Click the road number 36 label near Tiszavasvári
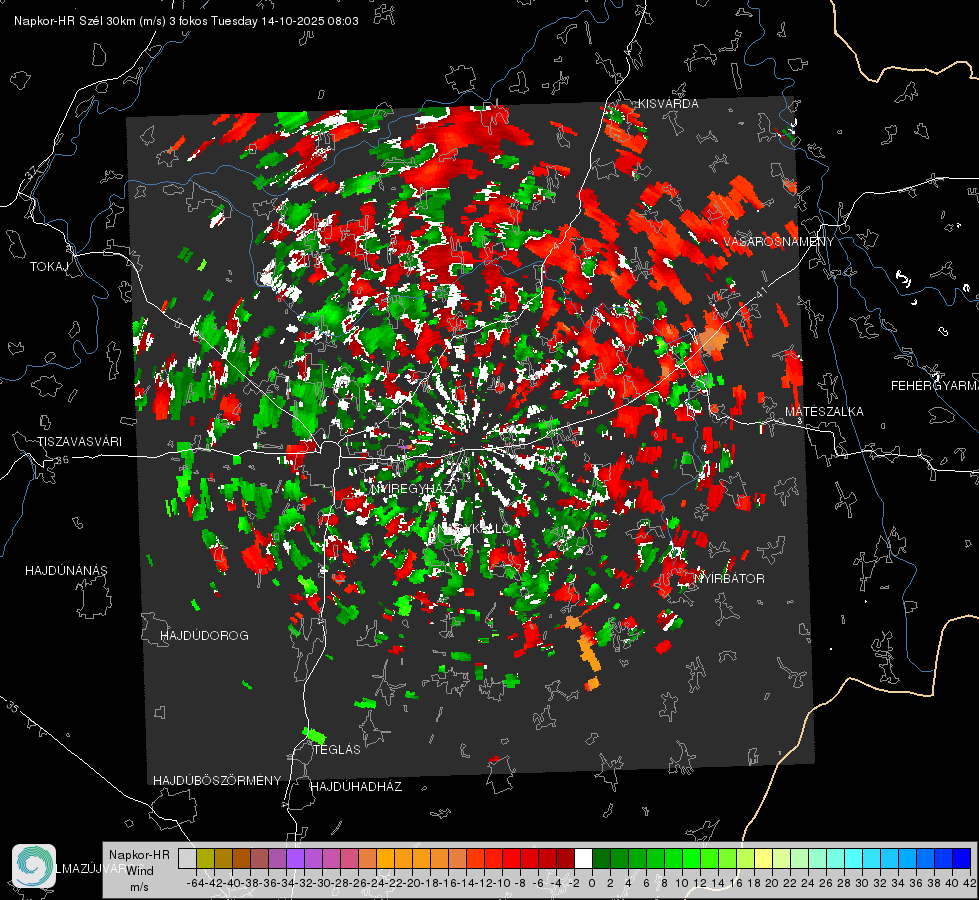The image size is (979, 900). tap(62, 460)
